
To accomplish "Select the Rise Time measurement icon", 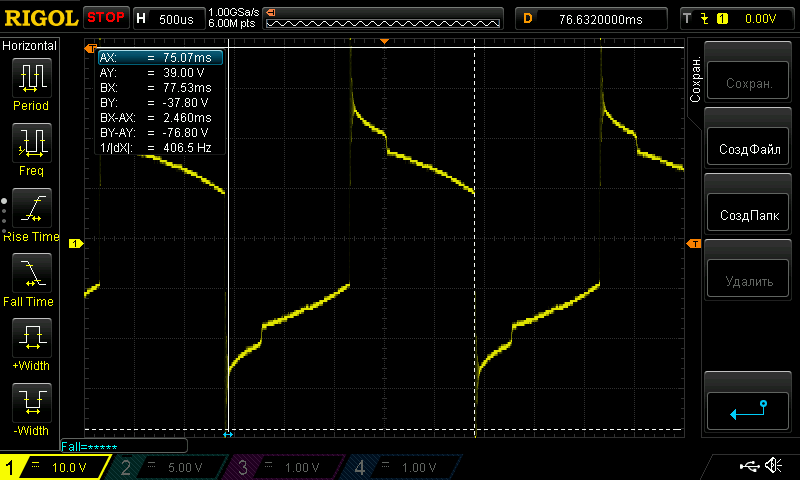I will (32, 208).
